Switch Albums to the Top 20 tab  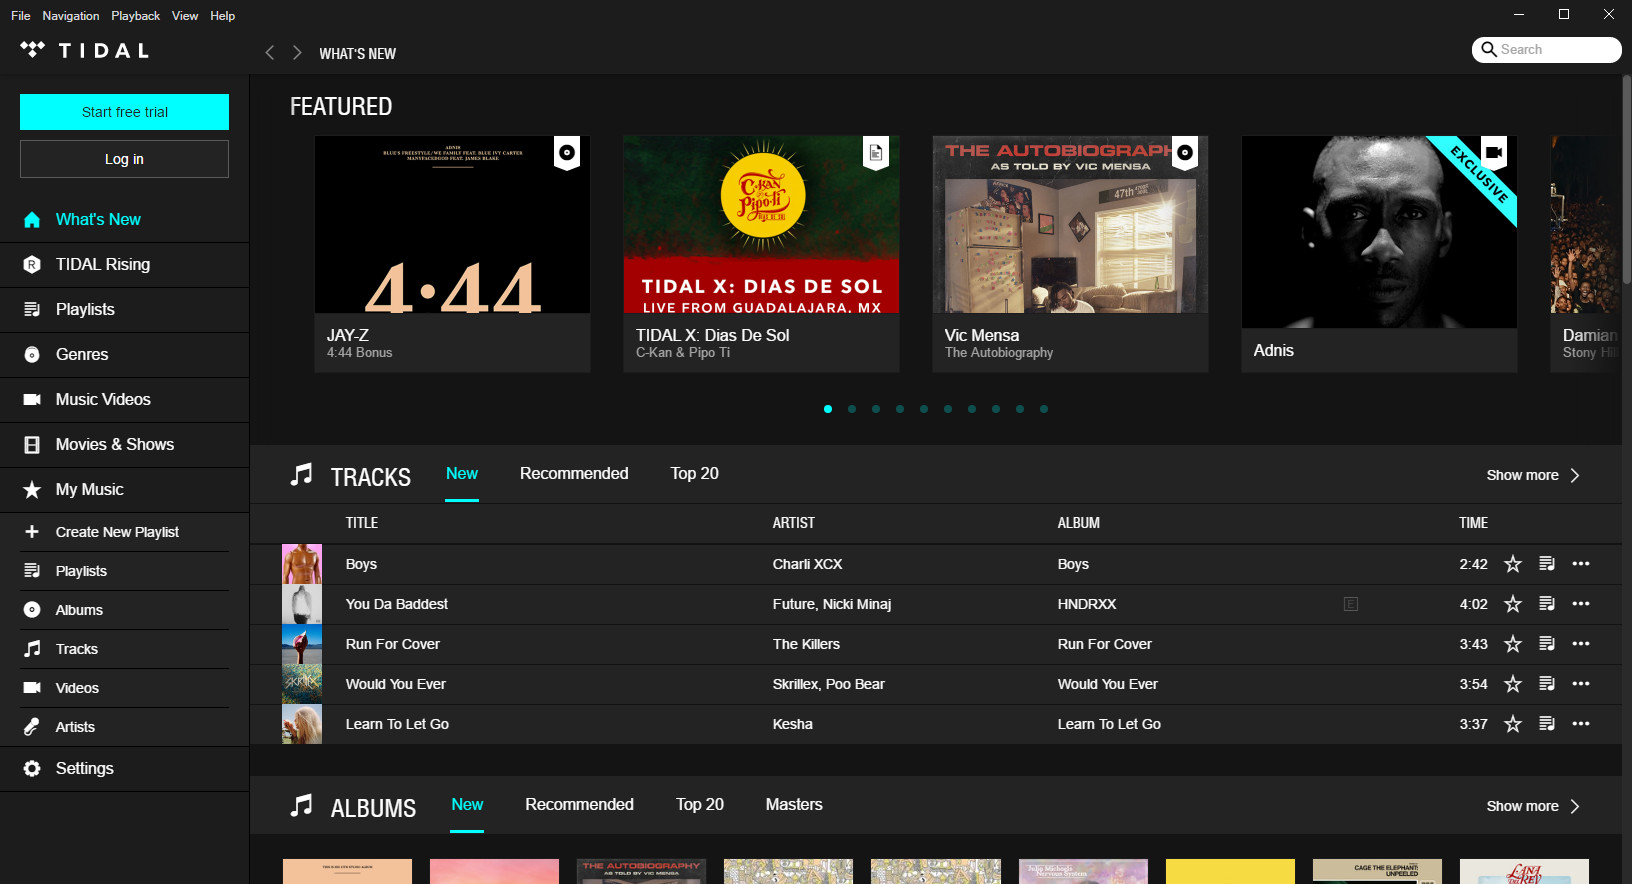[700, 805]
